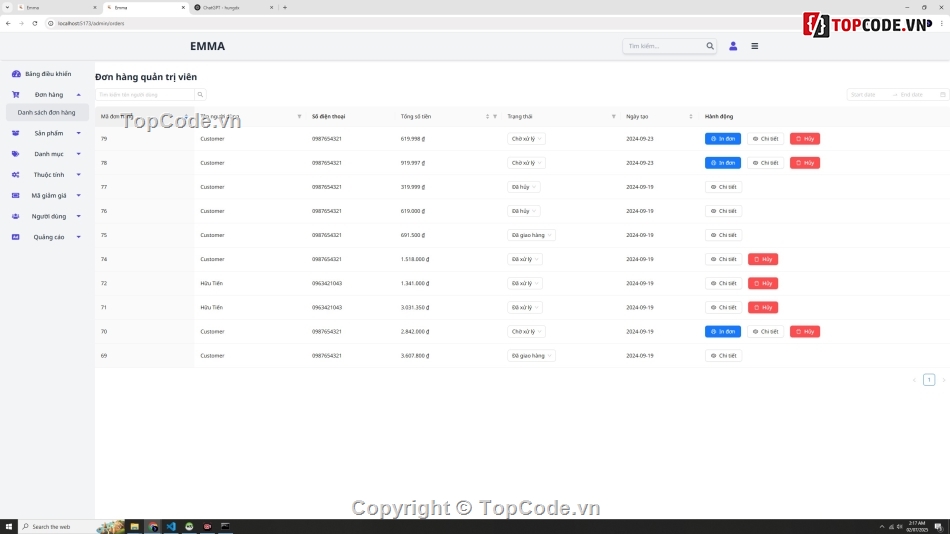Image resolution: width=950 pixels, height=534 pixels.
Task: Click the Bảng điều khiển dashboard icon
Action: (16, 74)
